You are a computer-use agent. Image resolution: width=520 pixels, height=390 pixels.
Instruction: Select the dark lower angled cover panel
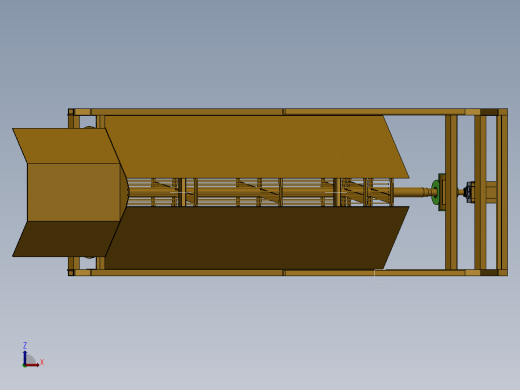pyautogui.click(x=257, y=238)
